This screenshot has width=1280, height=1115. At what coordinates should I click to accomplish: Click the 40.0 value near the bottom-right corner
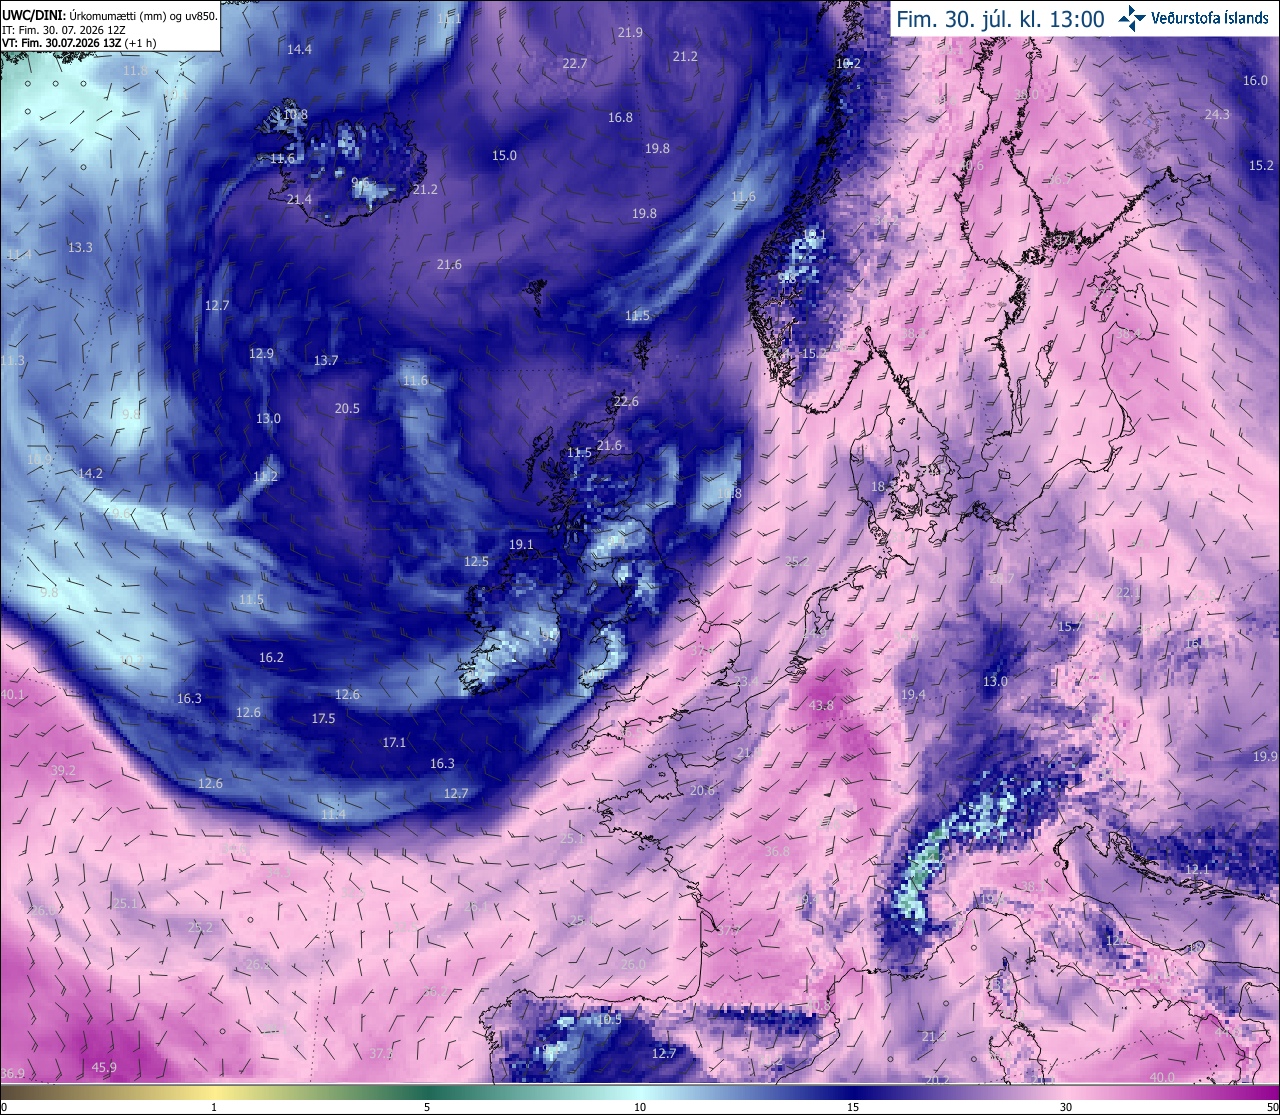[x=1162, y=1077]
